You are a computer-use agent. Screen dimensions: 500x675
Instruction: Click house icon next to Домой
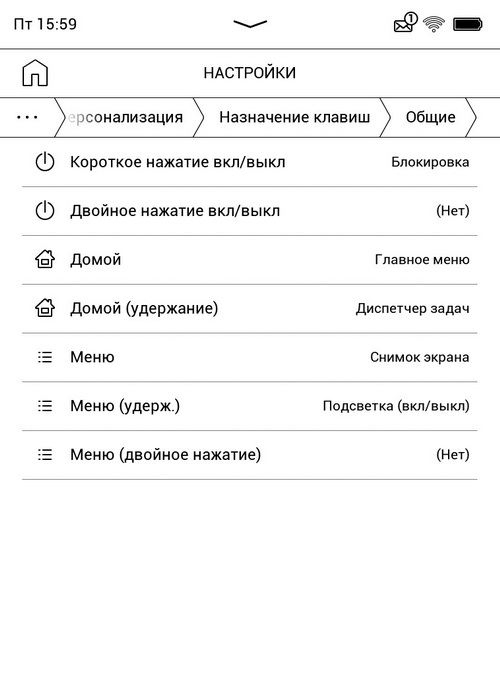45,260
